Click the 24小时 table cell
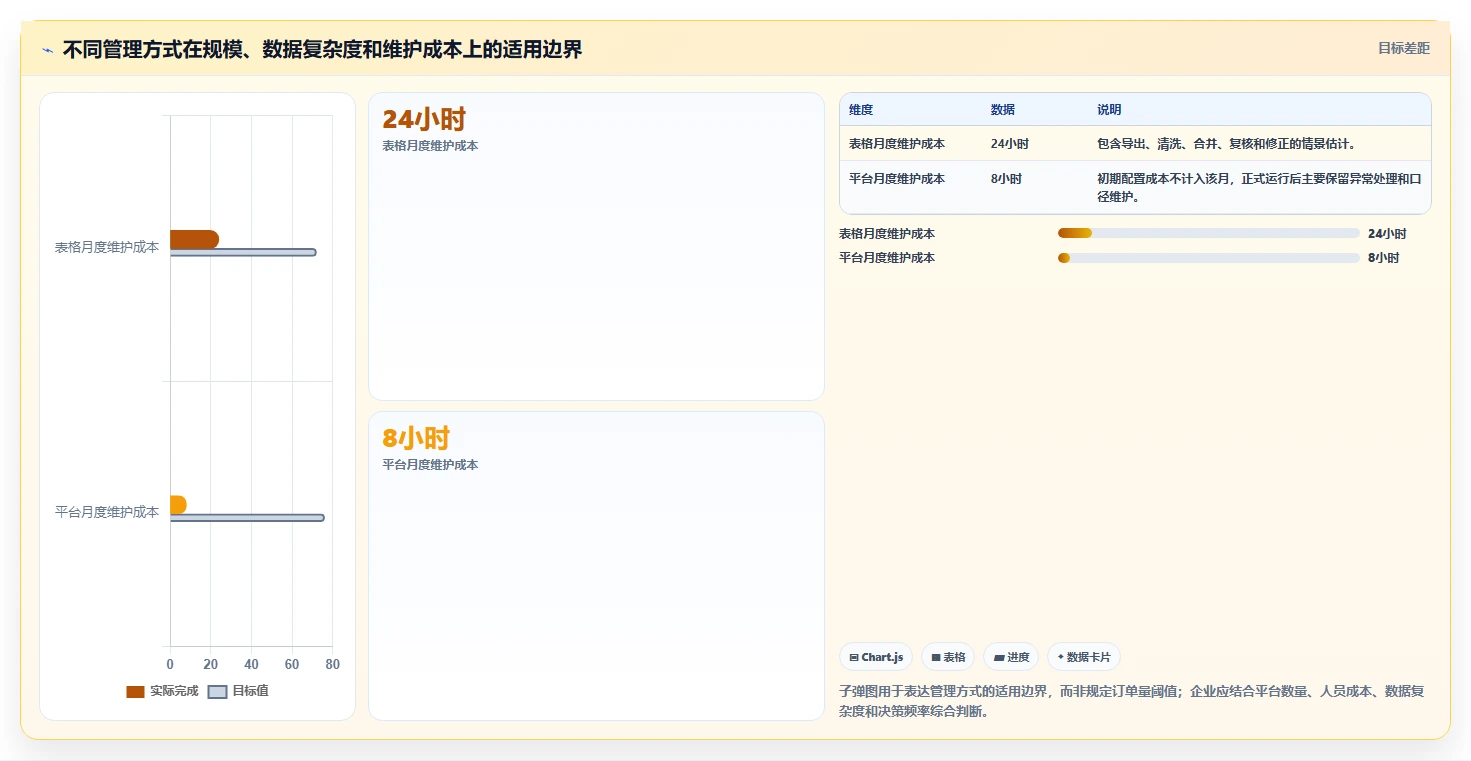This screenshot has height=761, width=1471. (1010, 144)
